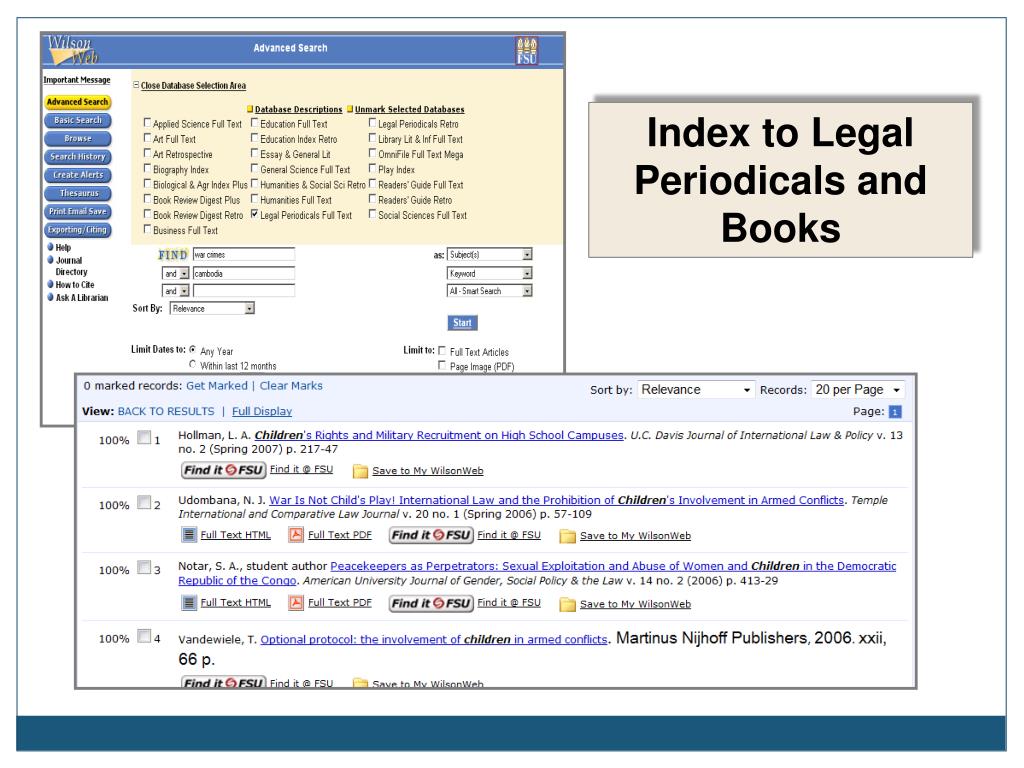Open Create Alerts in sidebar
The image size is (1024, 768).
click(x=77, y=175)
